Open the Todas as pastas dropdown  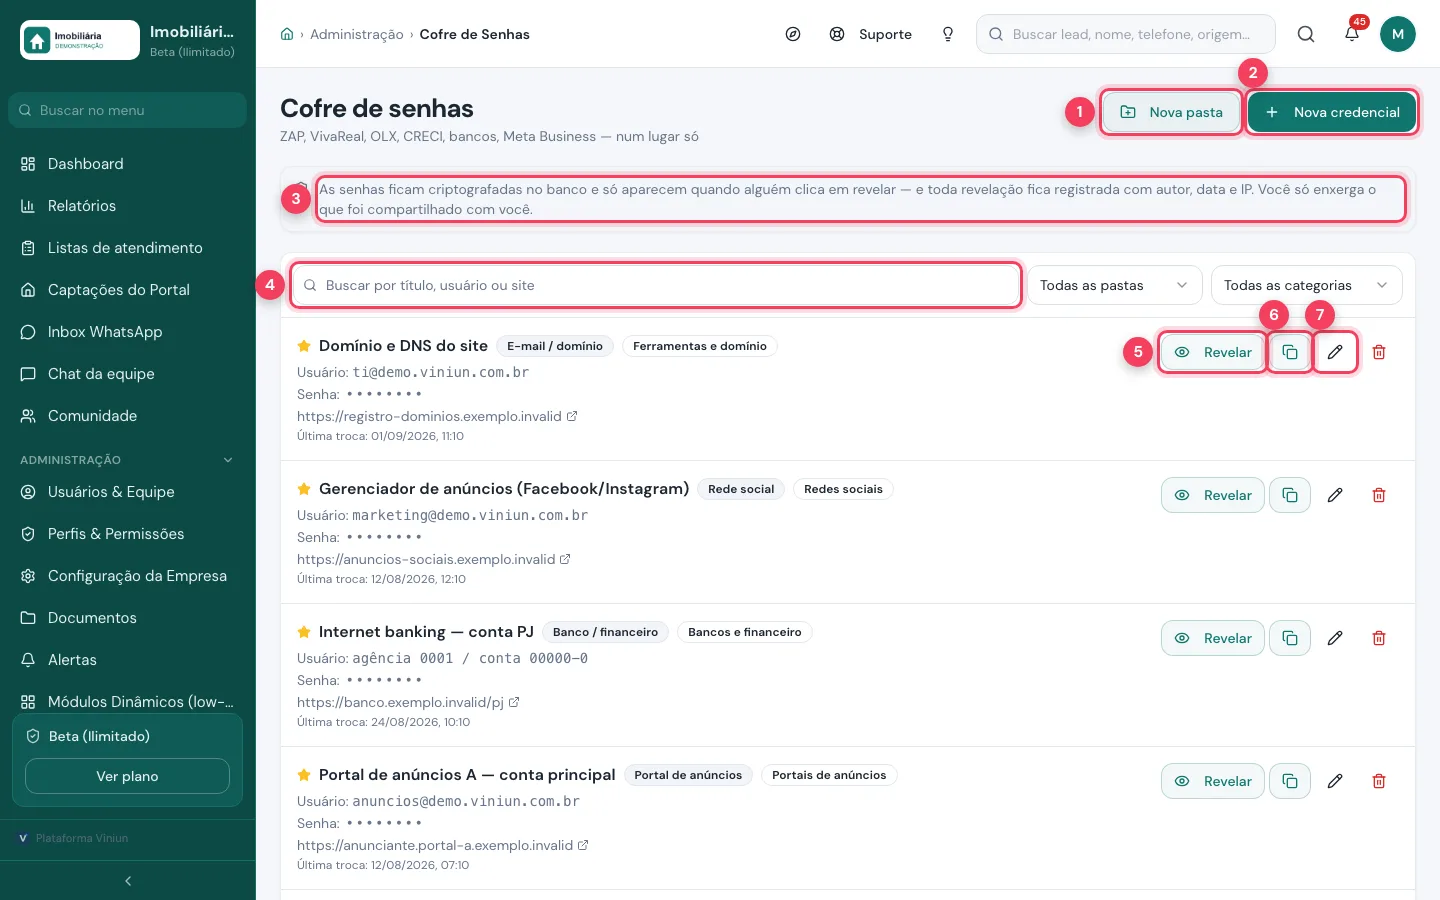click(1114, 285)
